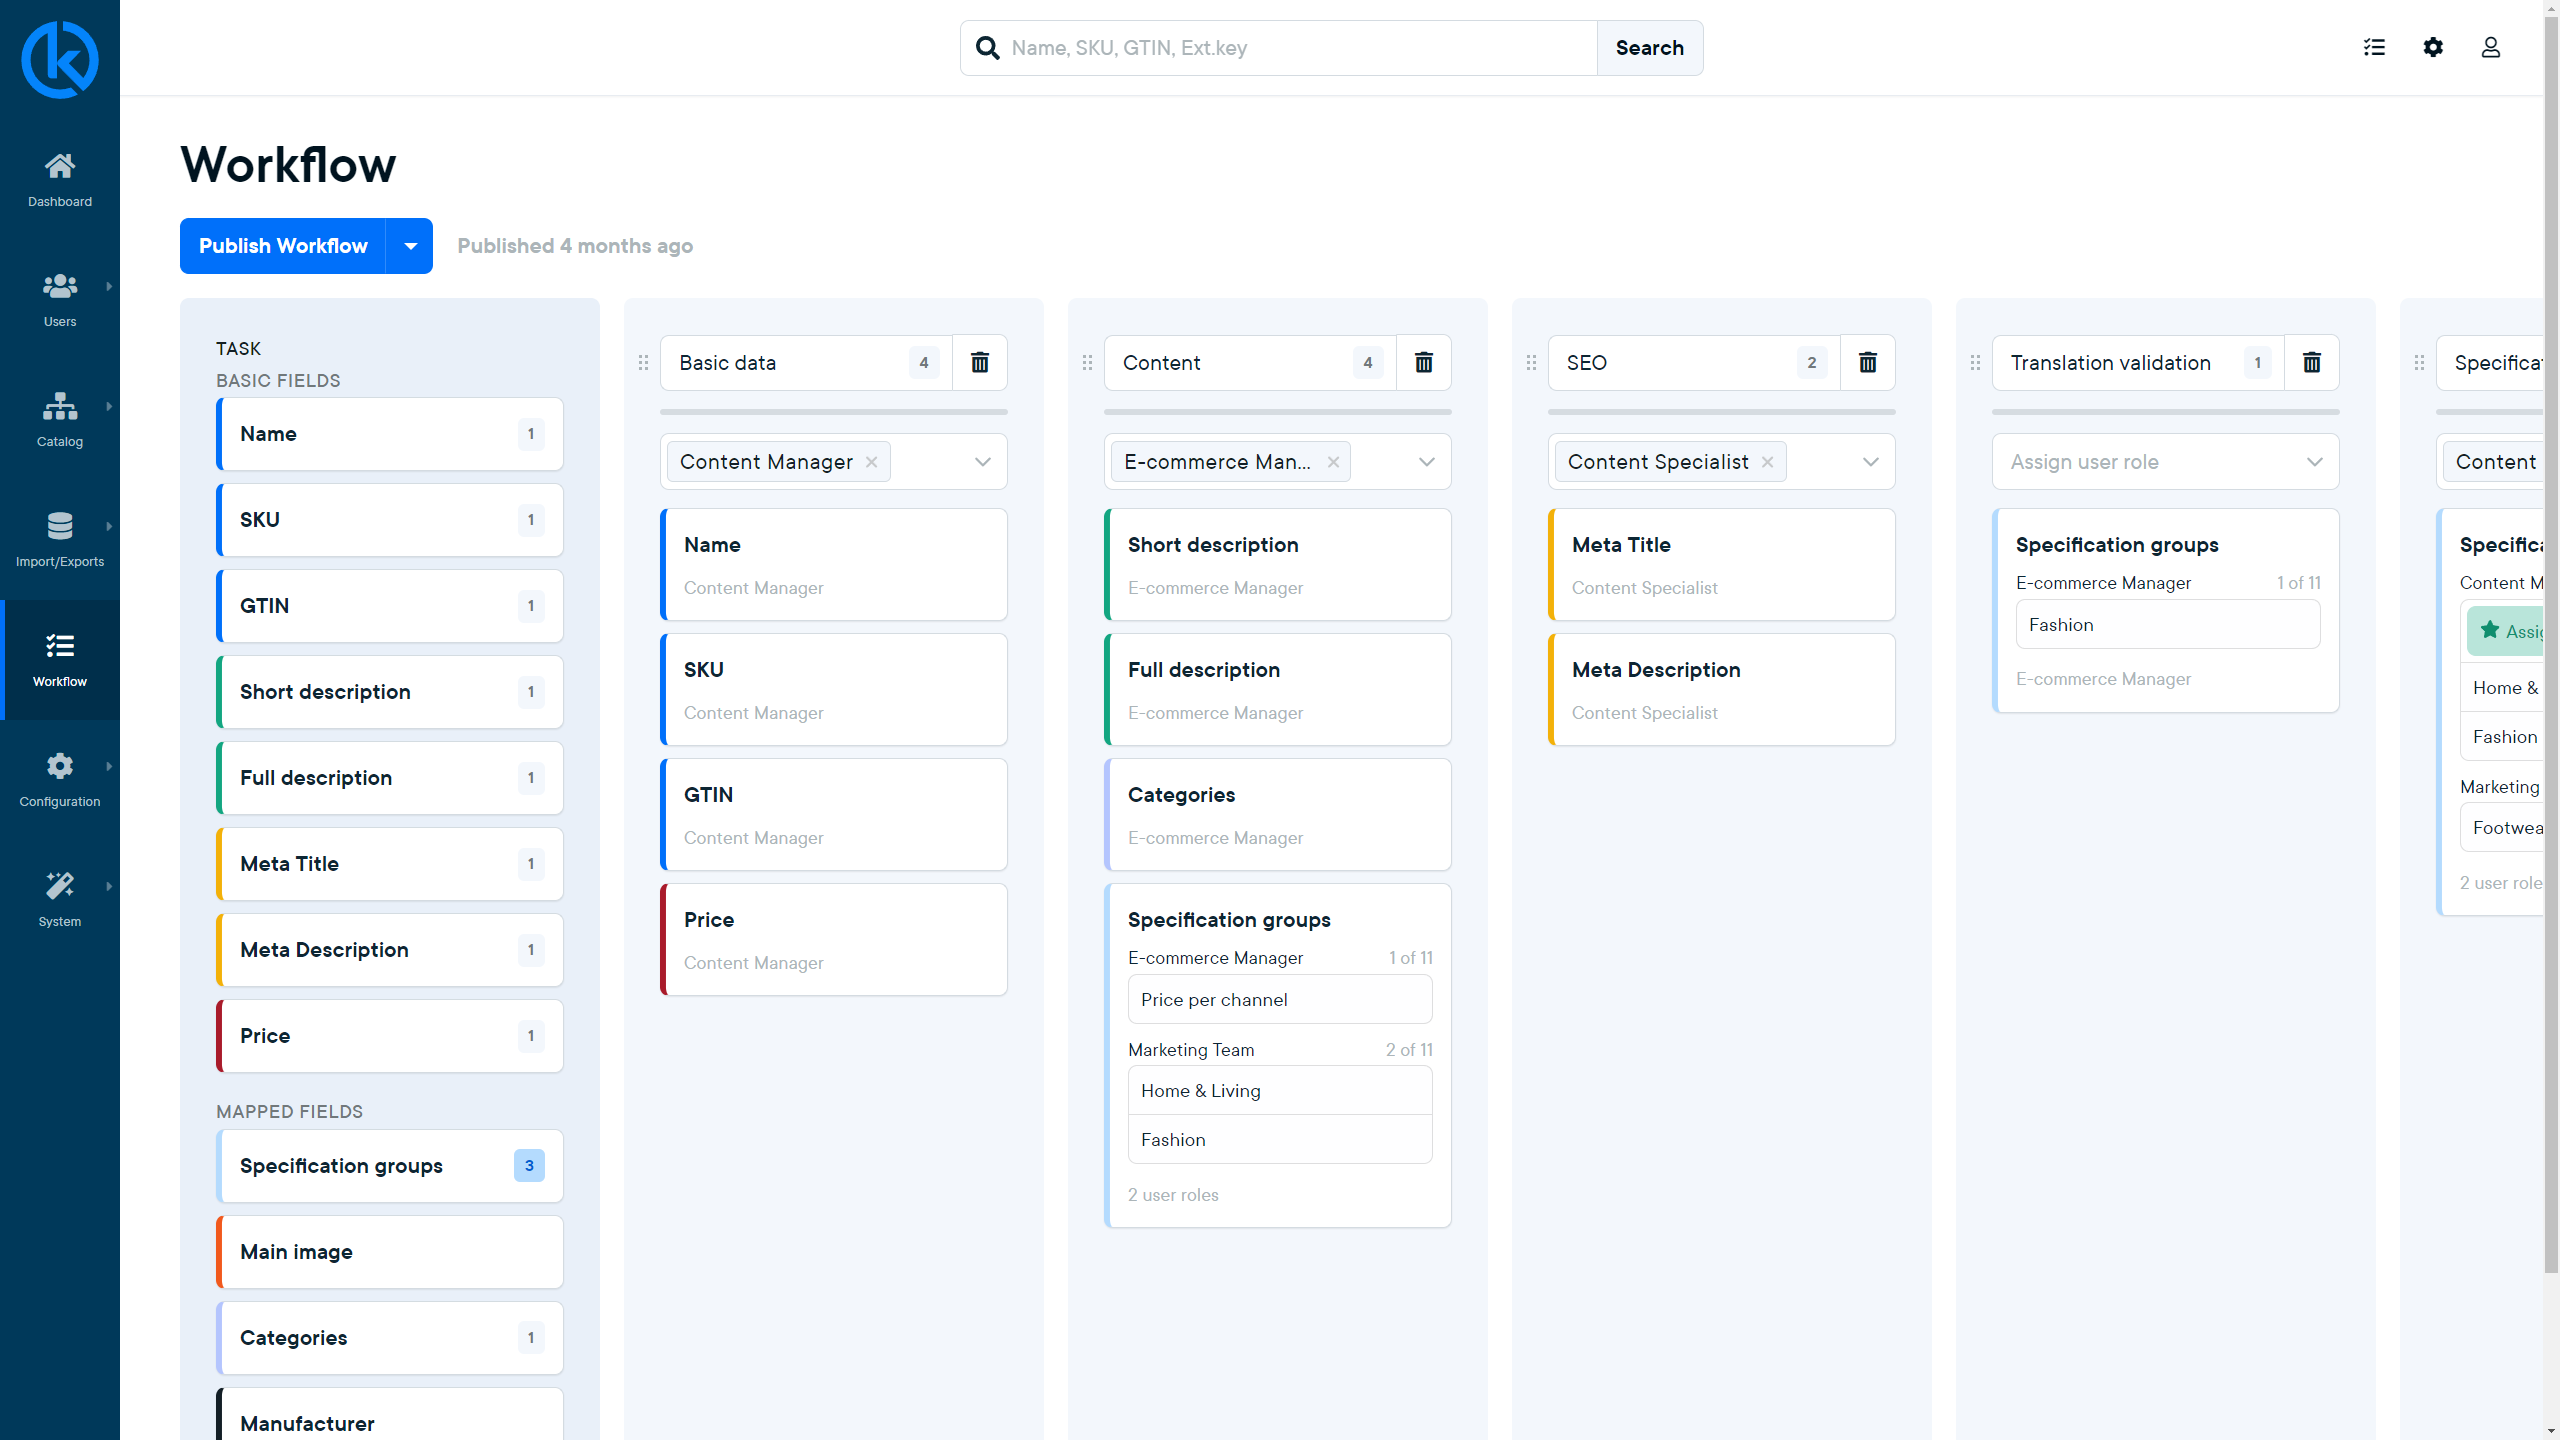Click the list view icon top right

click(2374, 47)
